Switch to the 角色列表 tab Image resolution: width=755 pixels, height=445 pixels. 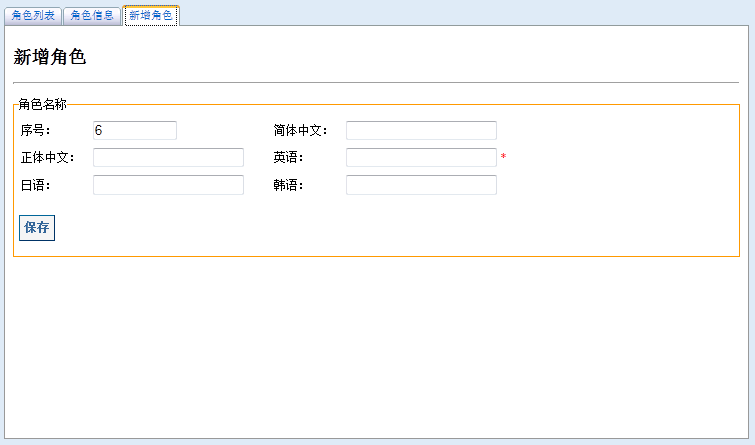[33, 15]
